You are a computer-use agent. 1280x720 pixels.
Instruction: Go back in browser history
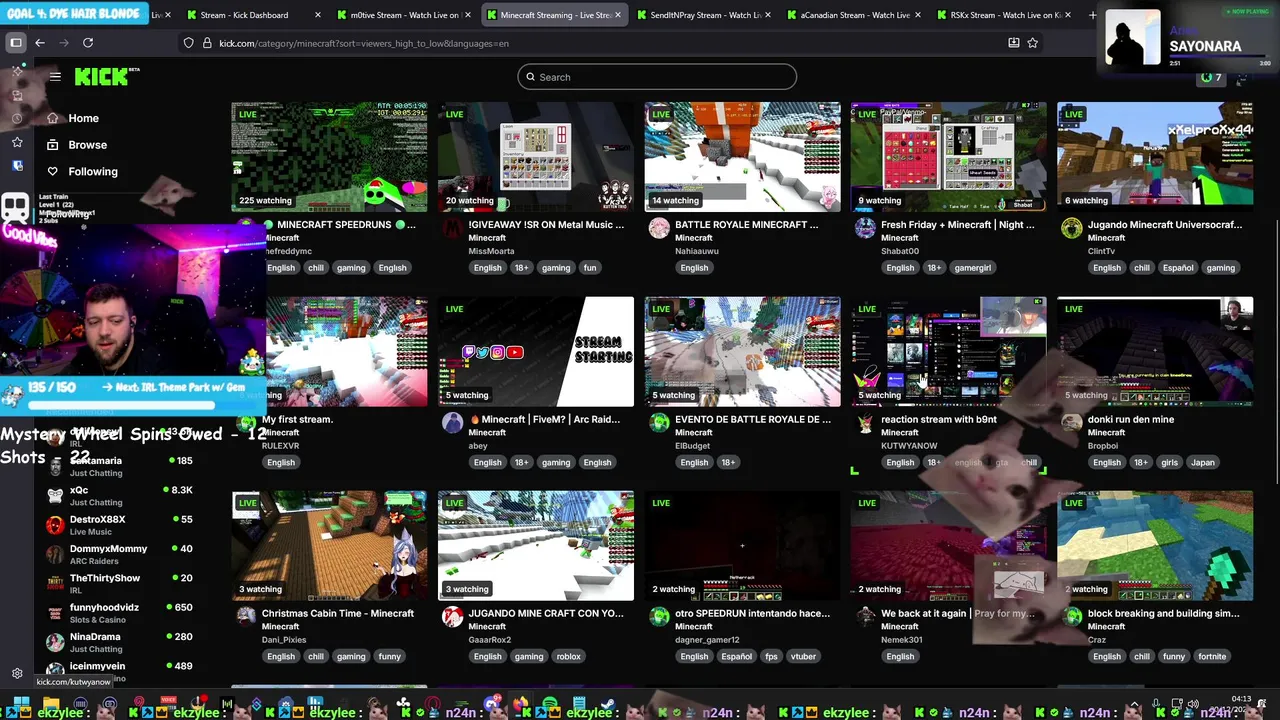tap(40, 43)
